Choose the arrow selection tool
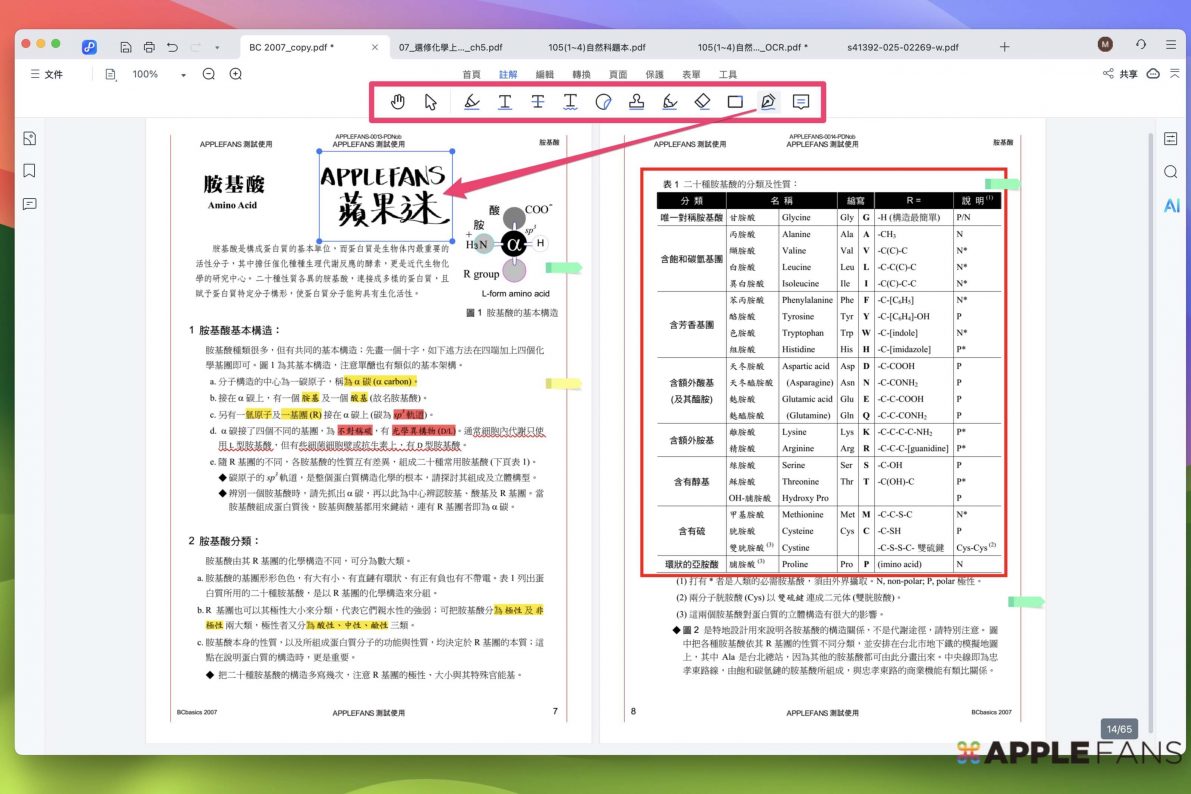The height and width of the screenshot is (794, 1191). [x=431, y=102]
